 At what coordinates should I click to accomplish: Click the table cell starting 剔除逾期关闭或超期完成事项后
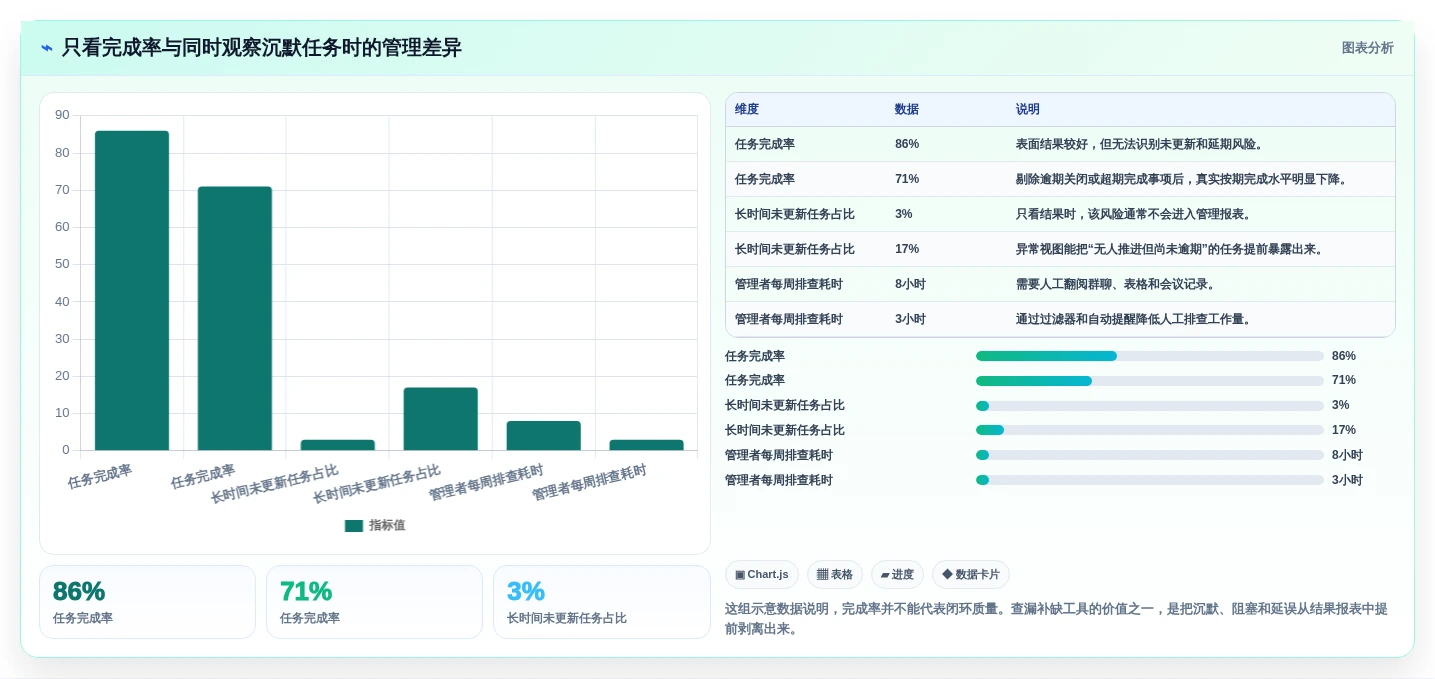click(1183, 179)
